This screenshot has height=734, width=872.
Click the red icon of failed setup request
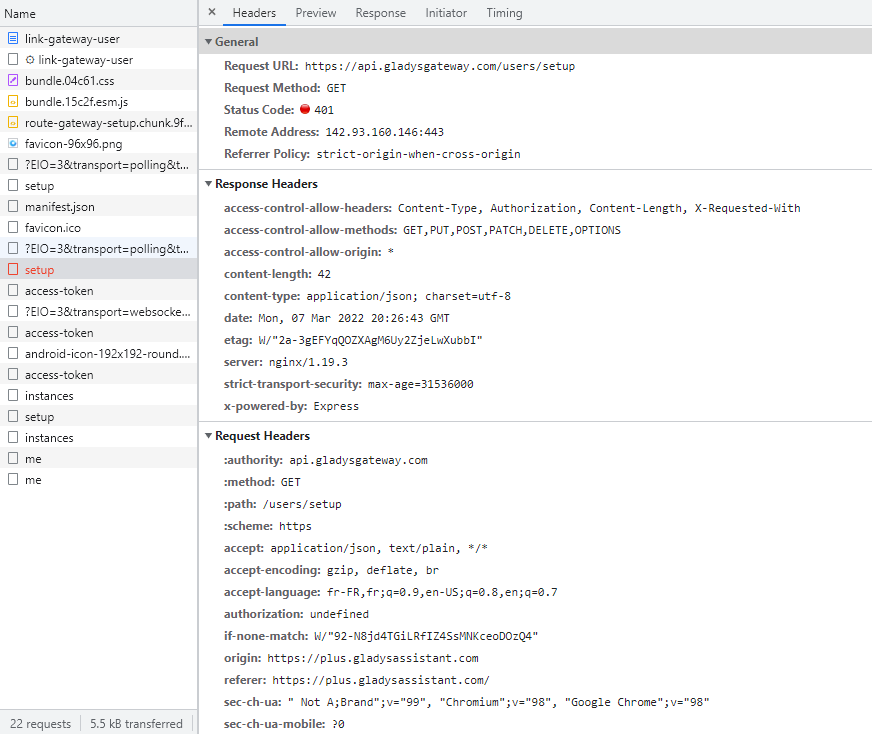[x=13, y=270]
